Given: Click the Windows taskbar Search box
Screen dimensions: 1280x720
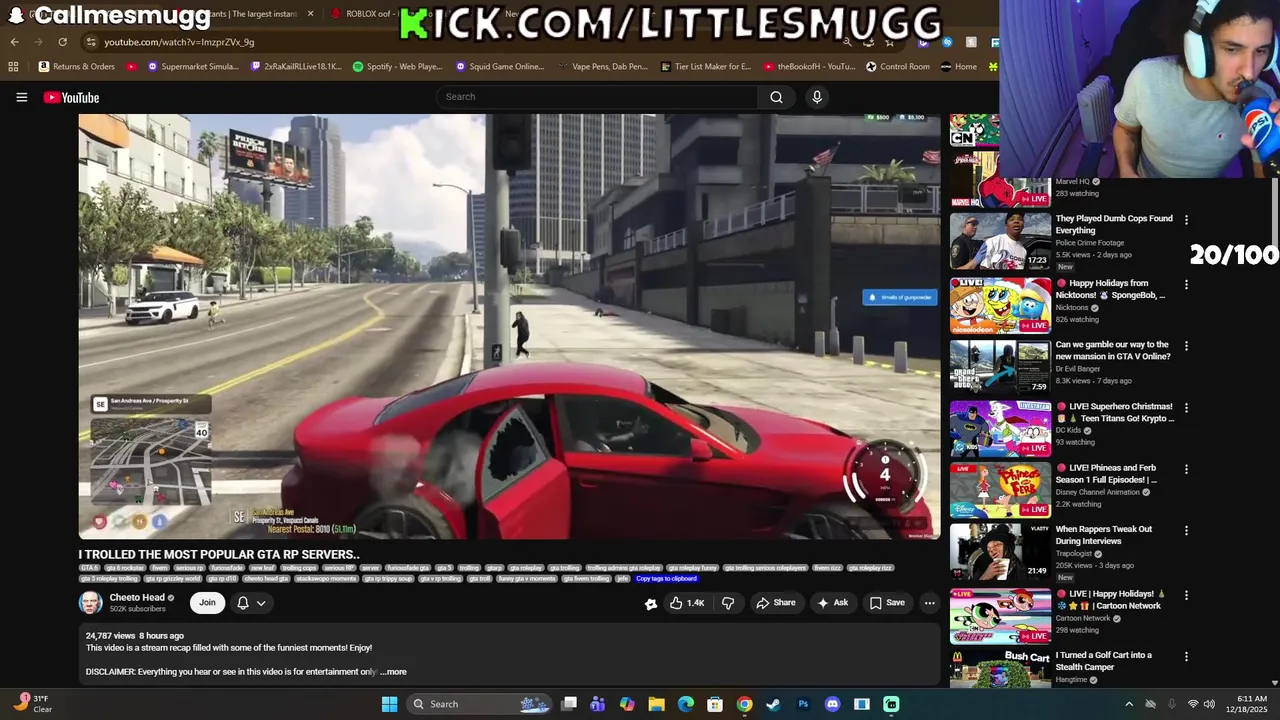Looking at the screenshot, I should pos(478,704).
